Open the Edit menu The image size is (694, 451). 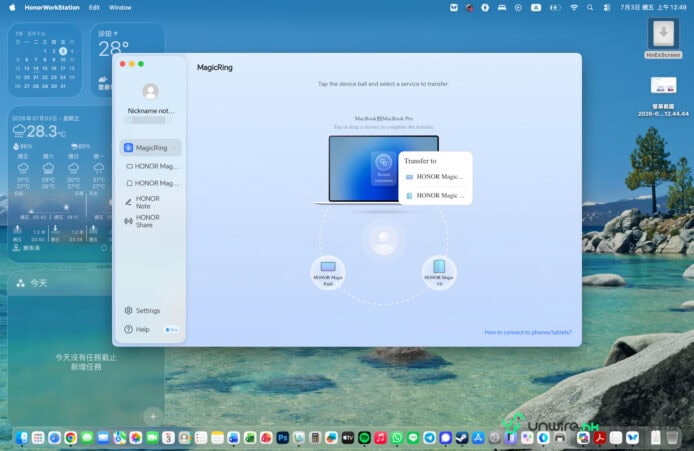pos(94,8)
